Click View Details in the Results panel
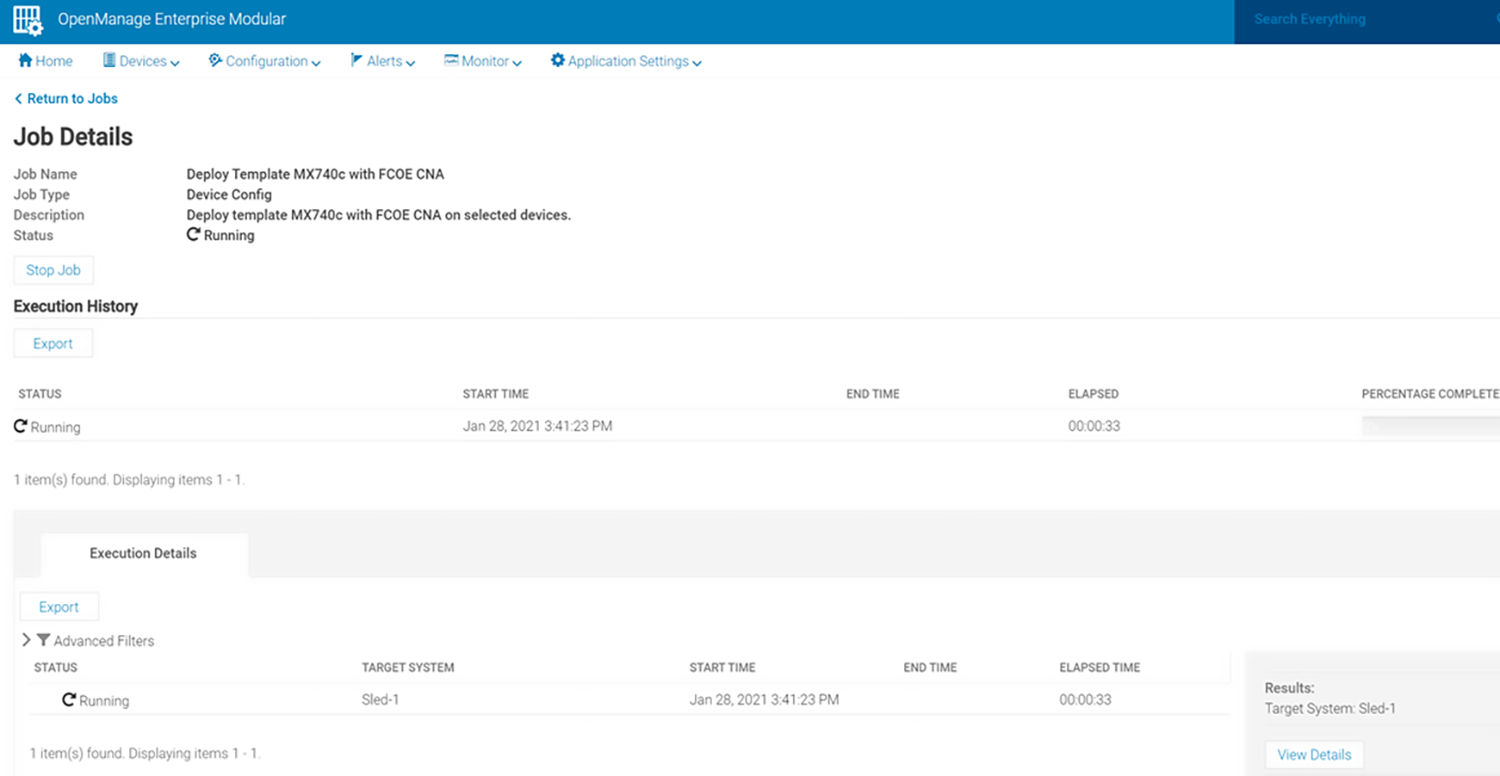Viewport: 1500px width, 776px height. [x=1314, y=754]
